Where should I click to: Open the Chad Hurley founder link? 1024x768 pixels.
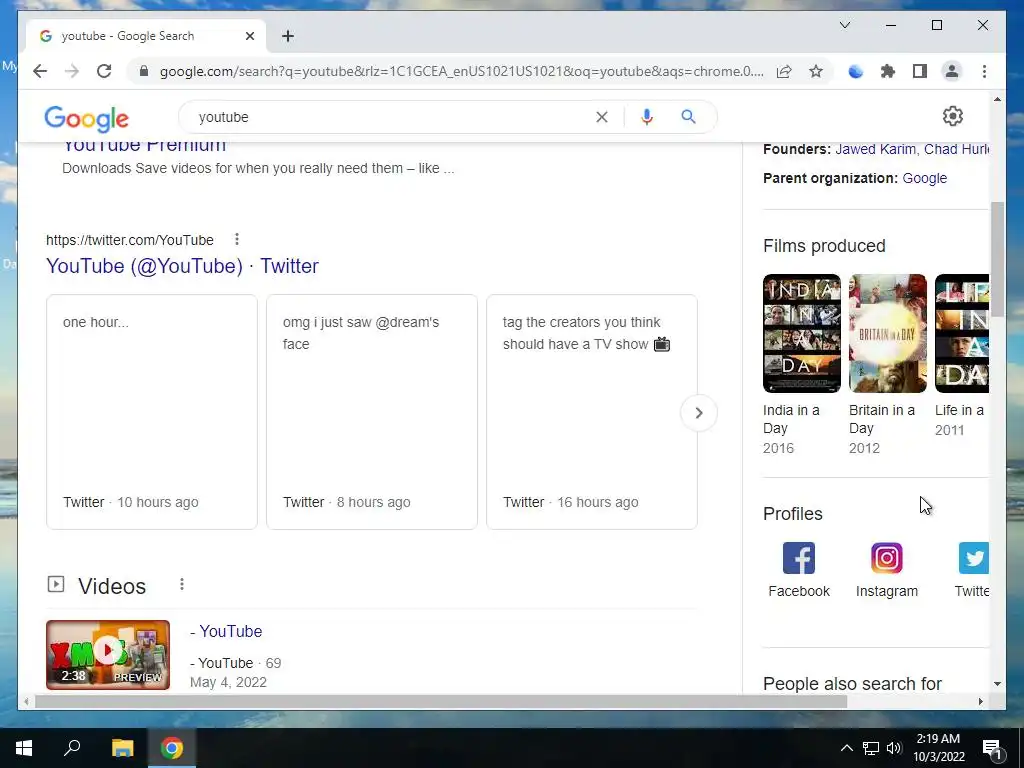pyautogui.click(x=956, y=149)
